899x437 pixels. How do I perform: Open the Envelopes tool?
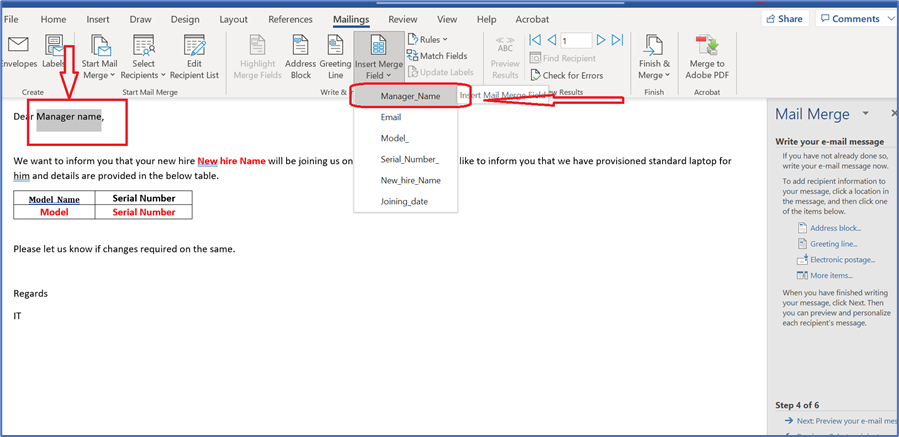pyautogui.click(x=18, y=54)
